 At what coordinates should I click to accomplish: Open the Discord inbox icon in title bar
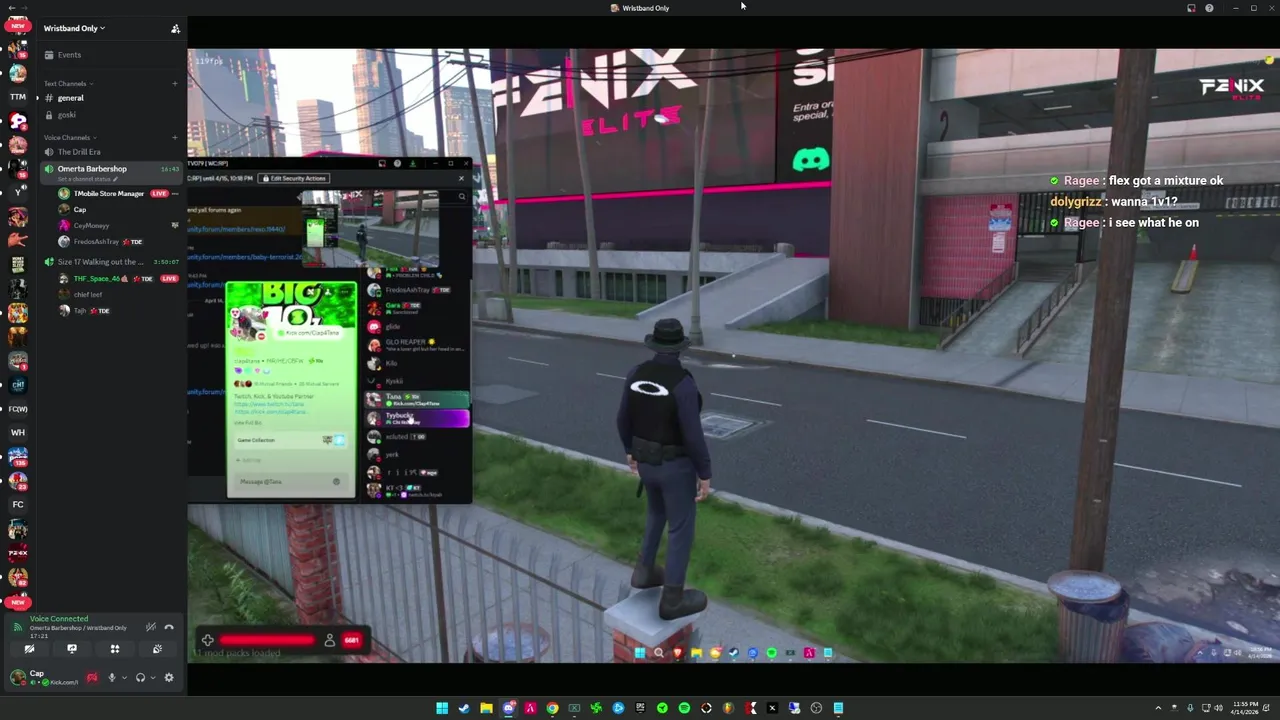tap(1191, 8)
